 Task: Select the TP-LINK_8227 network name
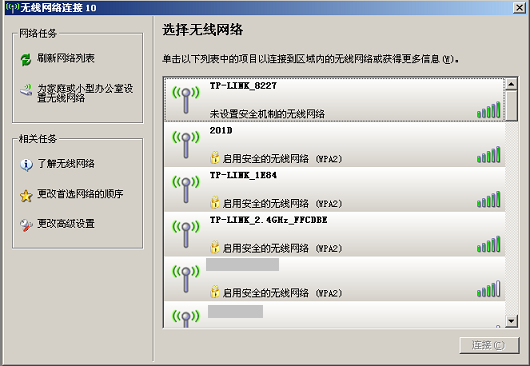tap(243, 86)
